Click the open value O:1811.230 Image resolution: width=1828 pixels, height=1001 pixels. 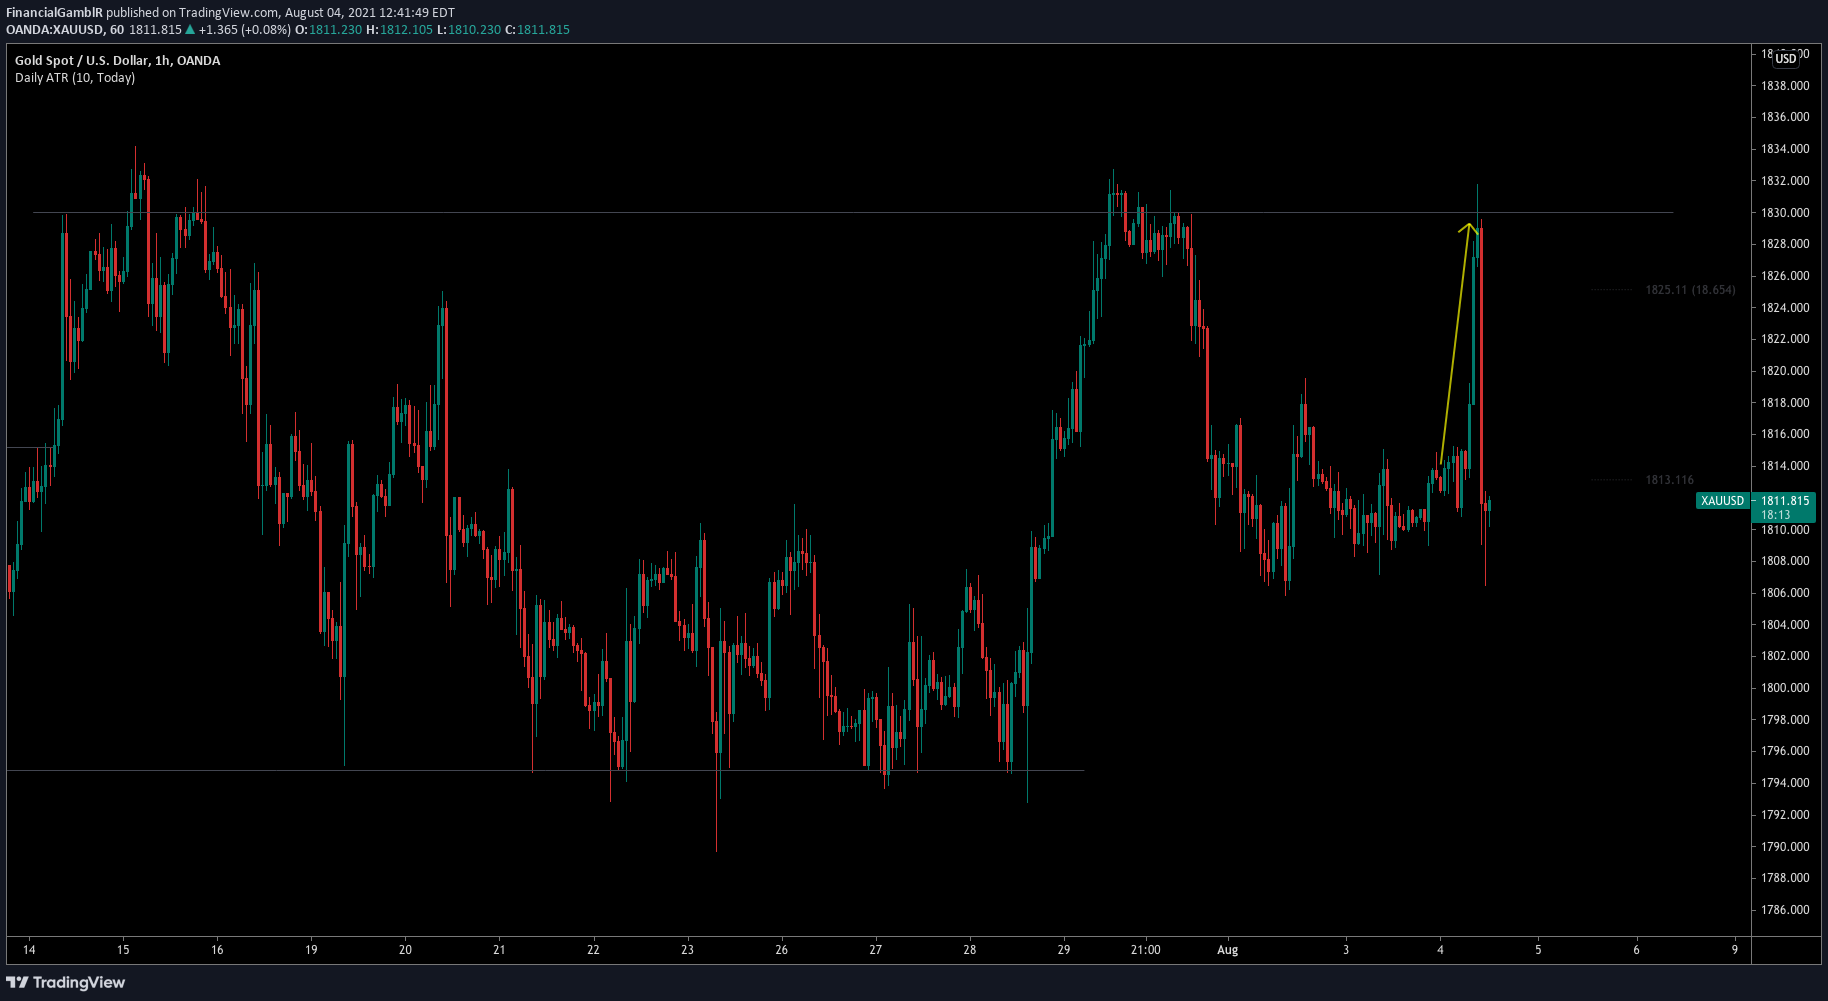[328, 30]
